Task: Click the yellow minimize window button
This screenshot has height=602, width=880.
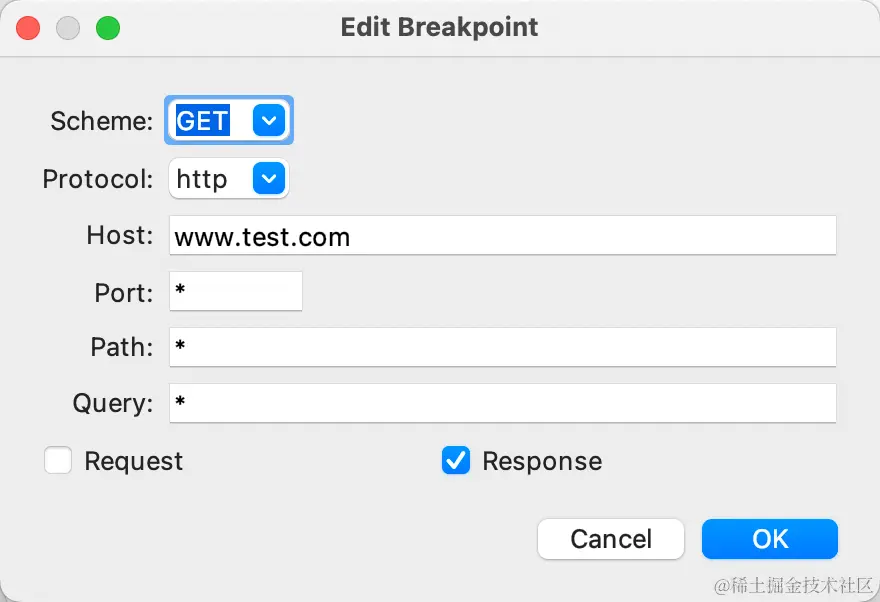Action: [x=68, y=28]
